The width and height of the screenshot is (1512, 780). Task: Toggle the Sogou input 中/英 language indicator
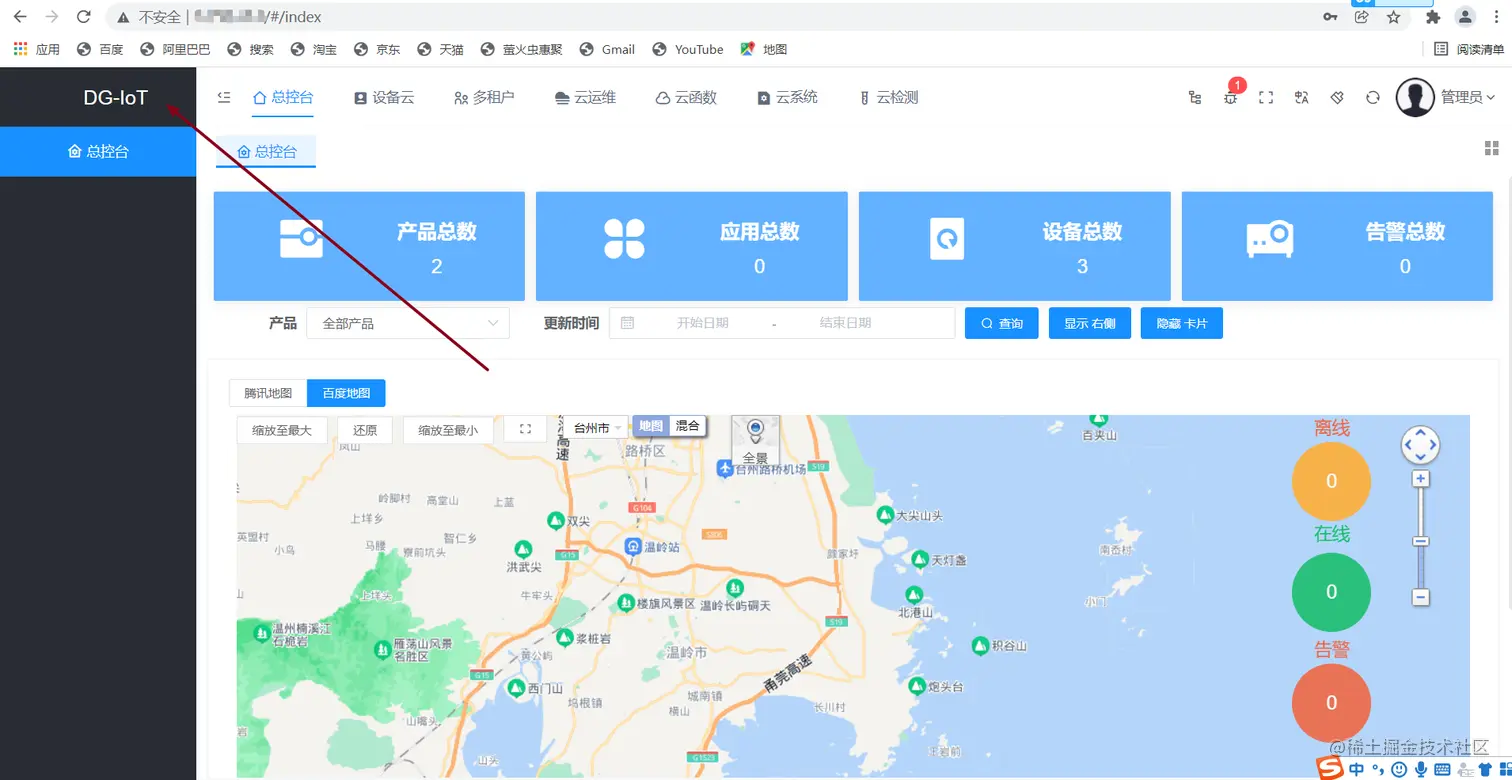click(1357, 768)
